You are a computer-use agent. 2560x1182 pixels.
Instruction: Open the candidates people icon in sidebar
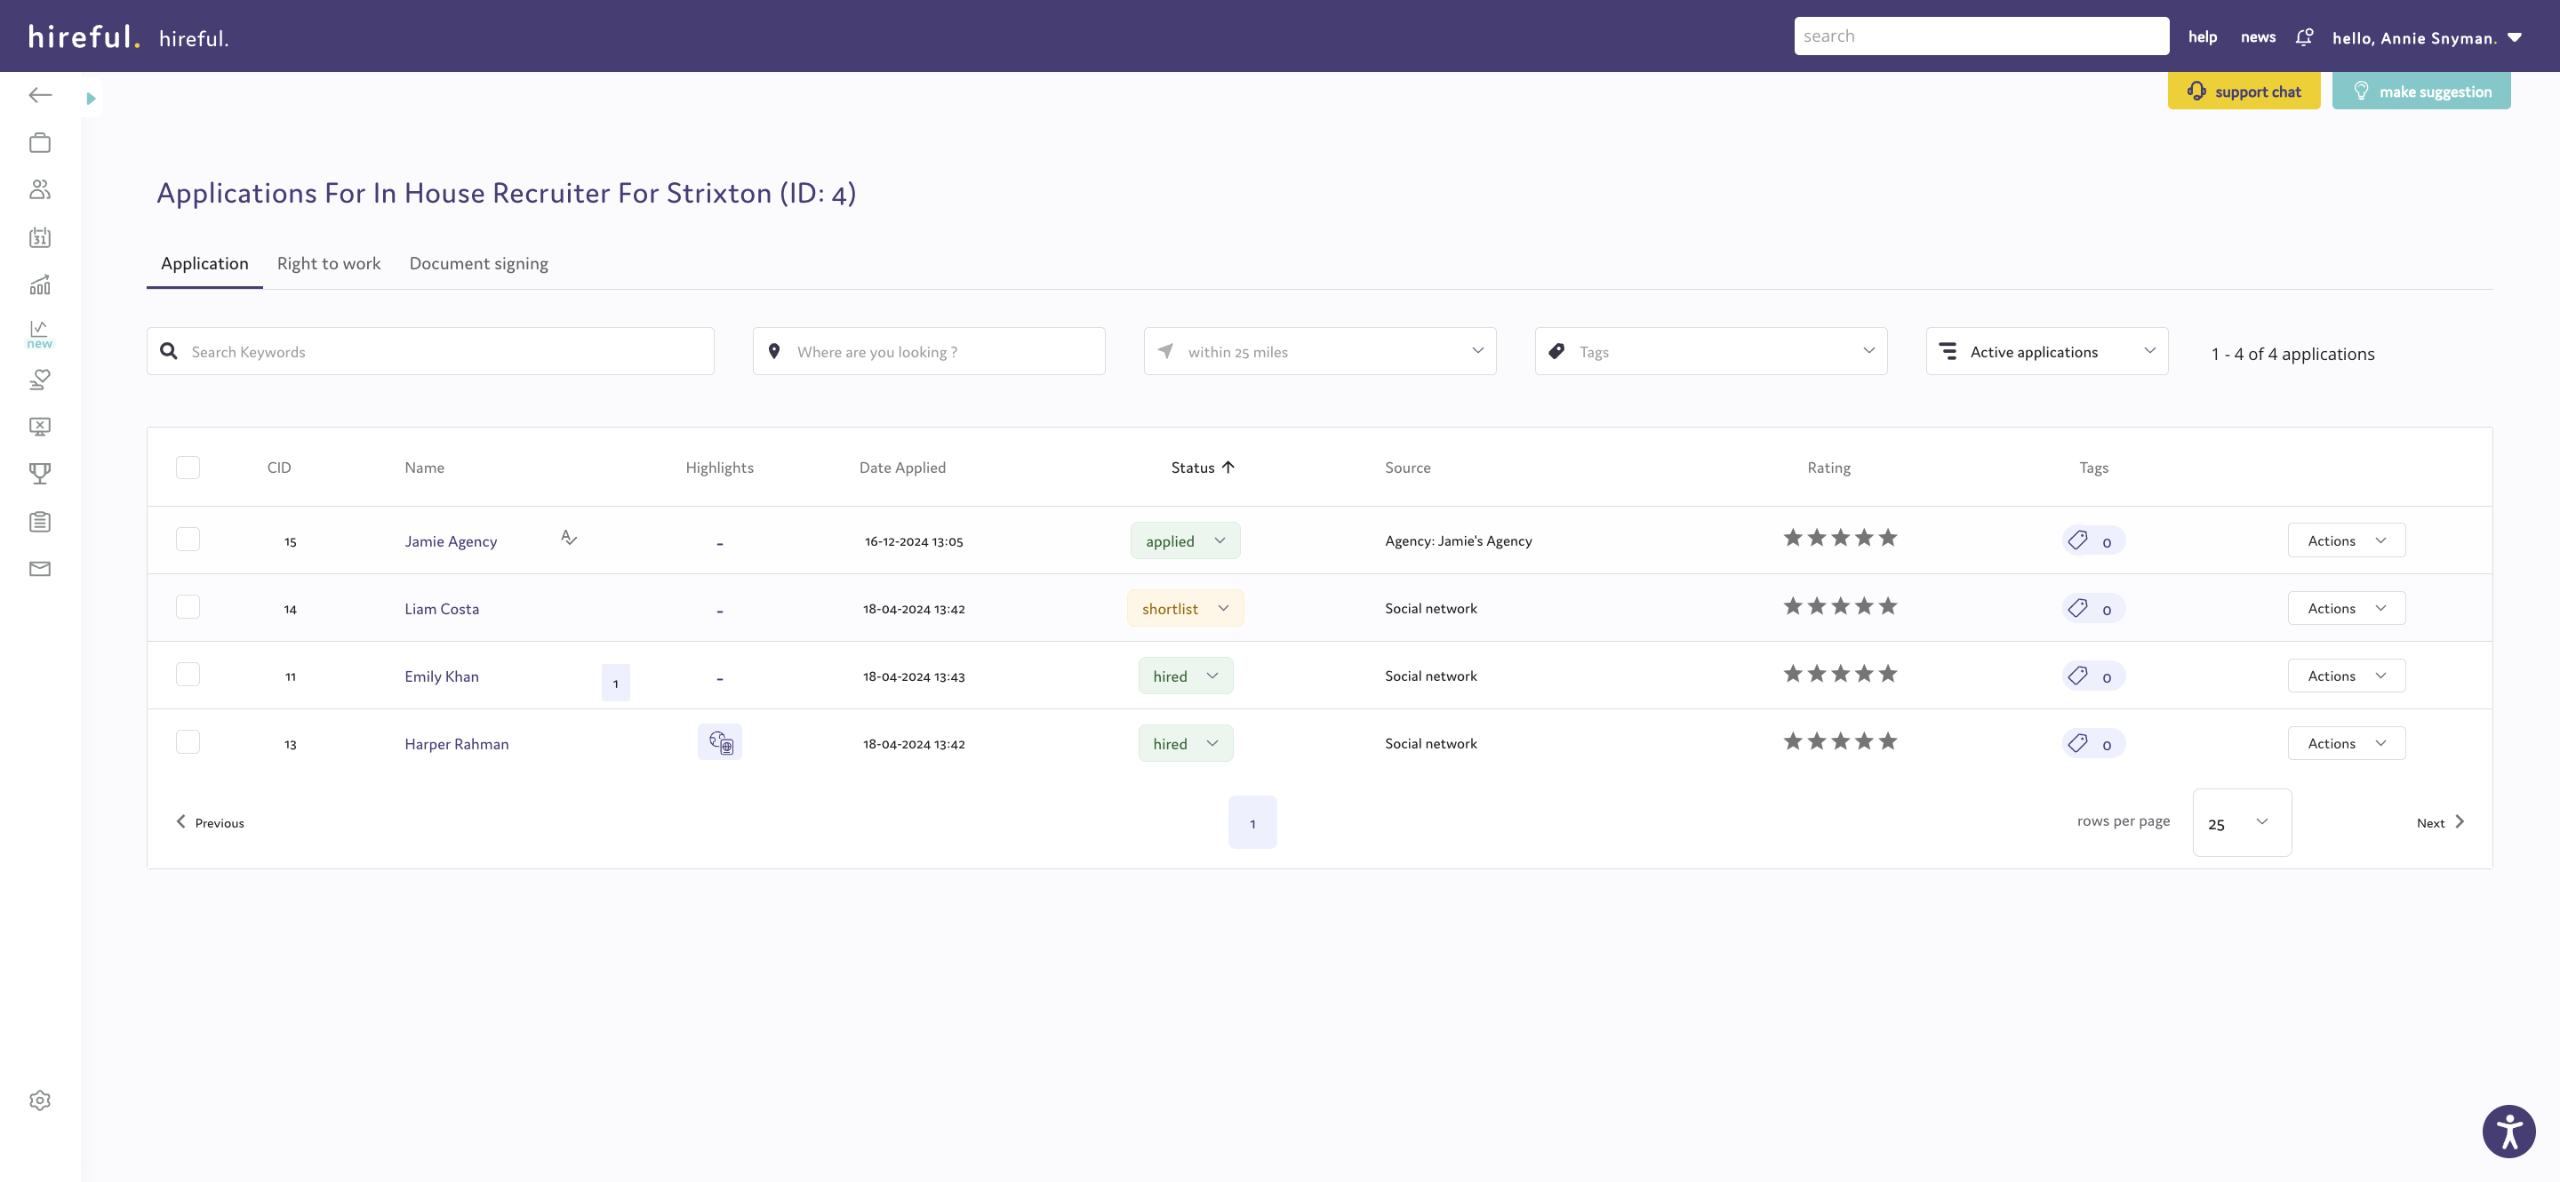pos(40,189)
